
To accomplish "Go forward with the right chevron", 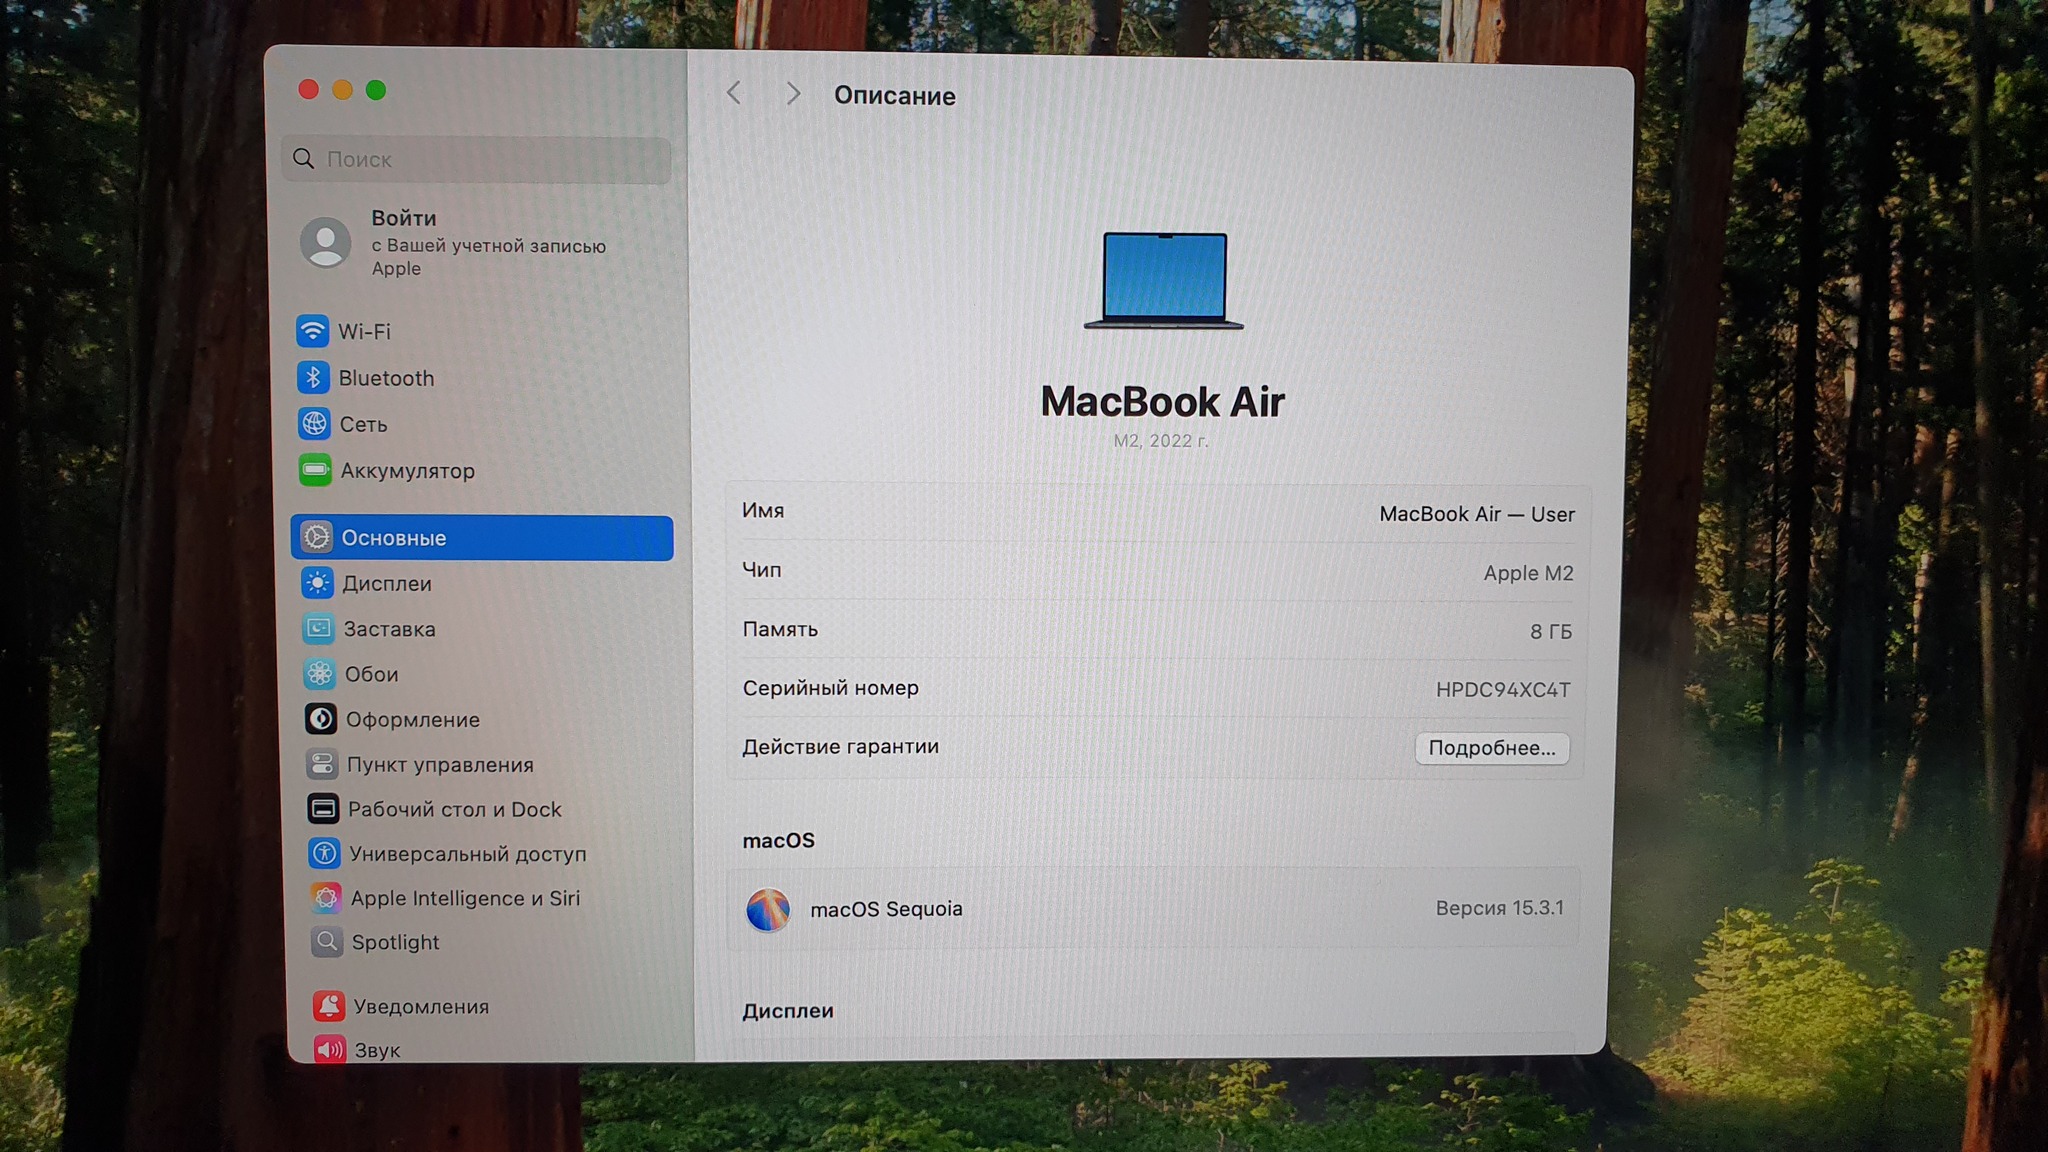I will 793,94.
